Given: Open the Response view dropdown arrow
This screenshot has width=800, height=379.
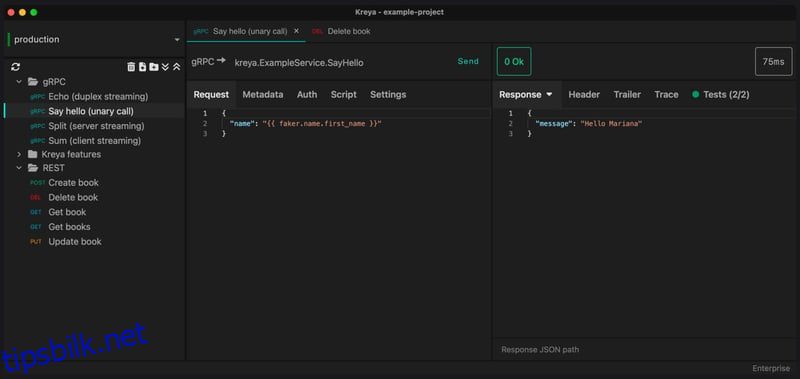Looking at the screenshot, I should pyautogui.click(x=549, y=95).
